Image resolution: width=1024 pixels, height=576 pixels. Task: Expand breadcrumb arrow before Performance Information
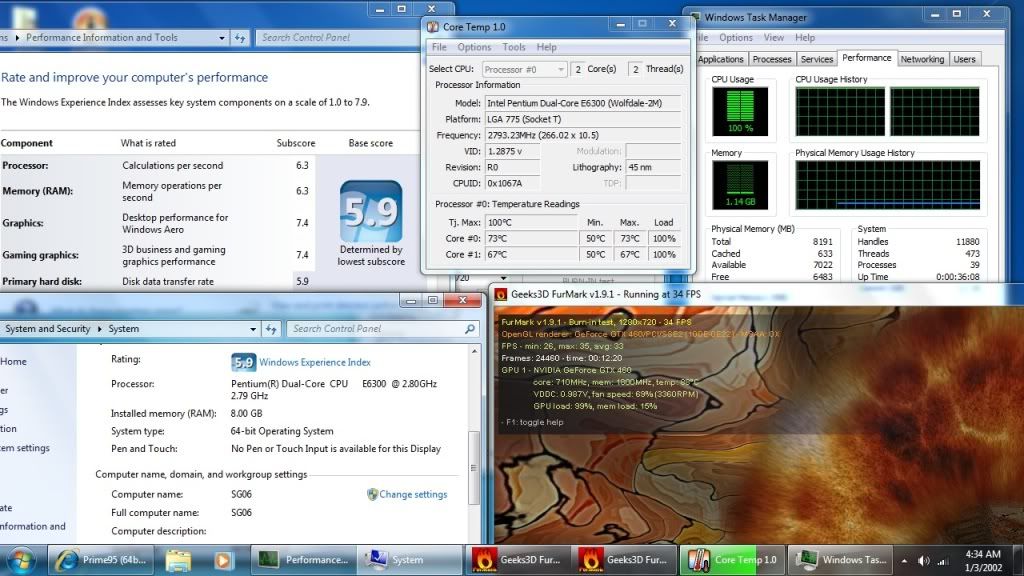(17, 38)
